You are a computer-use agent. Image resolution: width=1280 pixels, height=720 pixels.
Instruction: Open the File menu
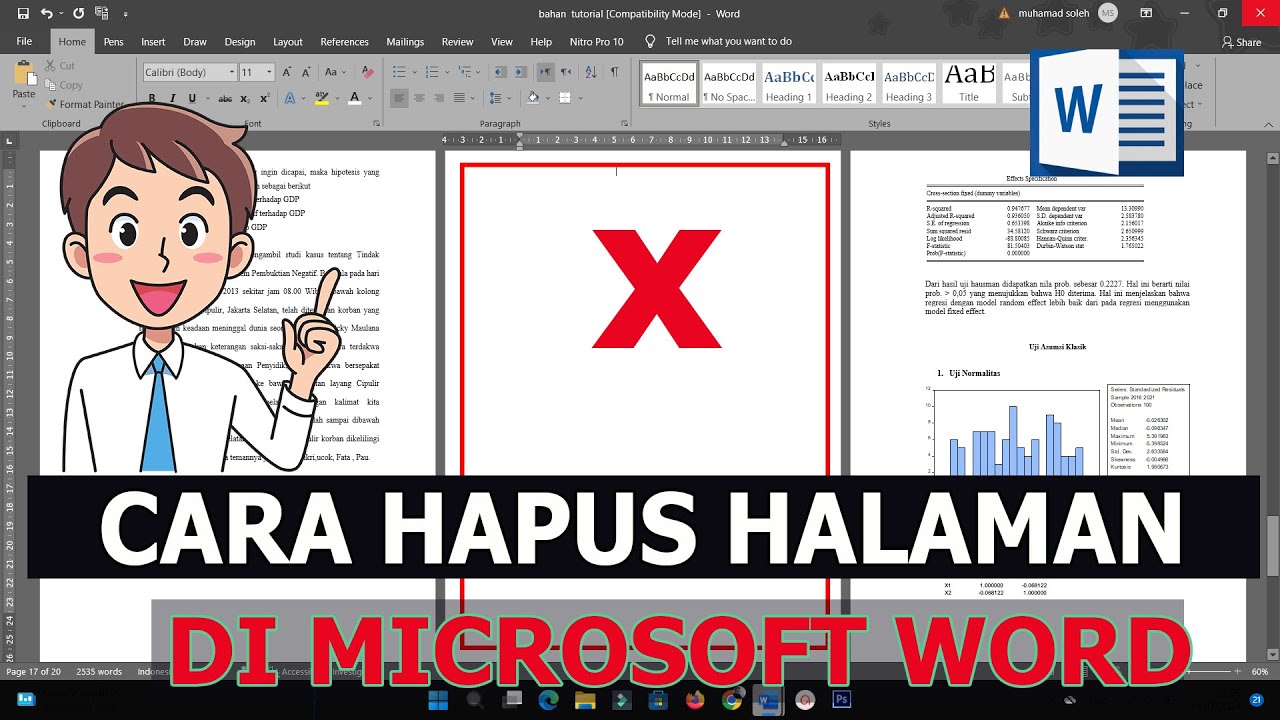tap(24, 42)
